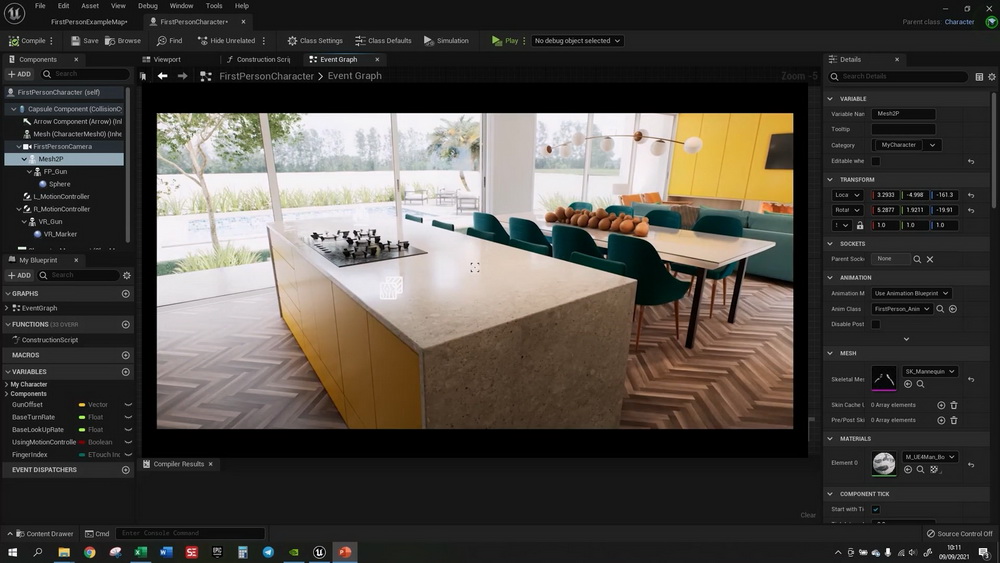Open the Tools menu
1000x563 pixels.
[214, 6]
